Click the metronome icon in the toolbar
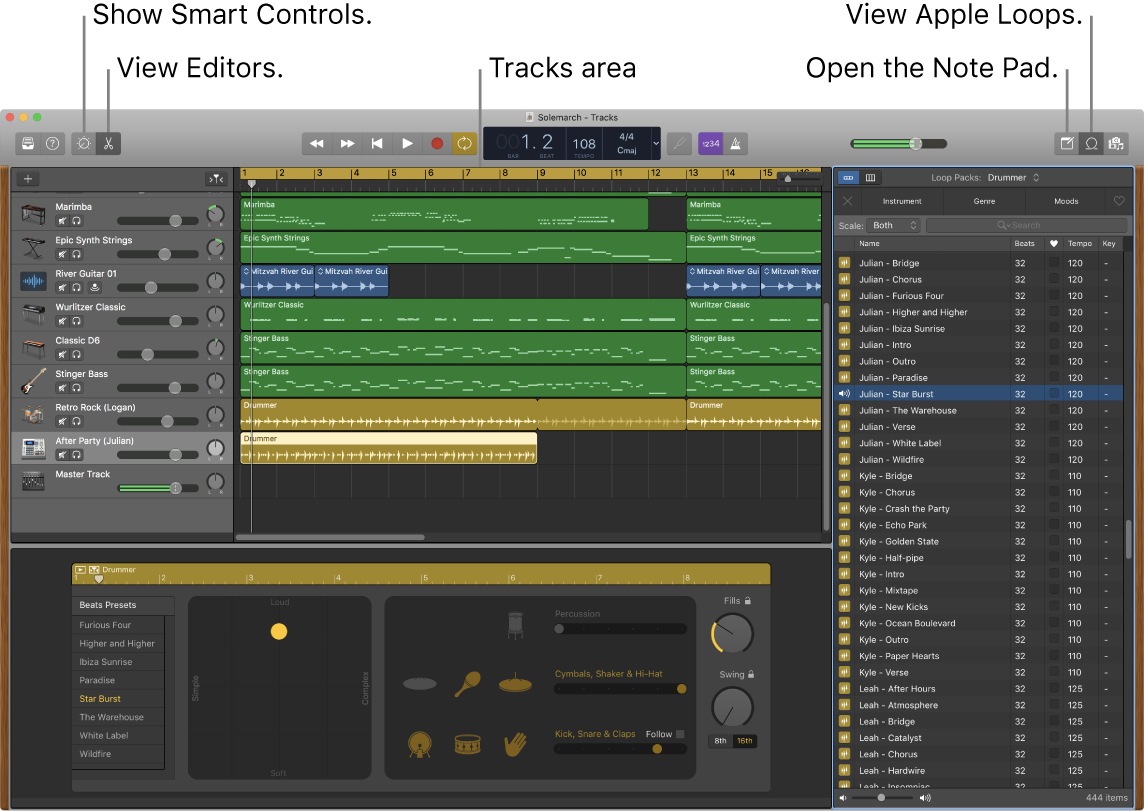The width and height of the screenshot is (1144, 811). 735,143
